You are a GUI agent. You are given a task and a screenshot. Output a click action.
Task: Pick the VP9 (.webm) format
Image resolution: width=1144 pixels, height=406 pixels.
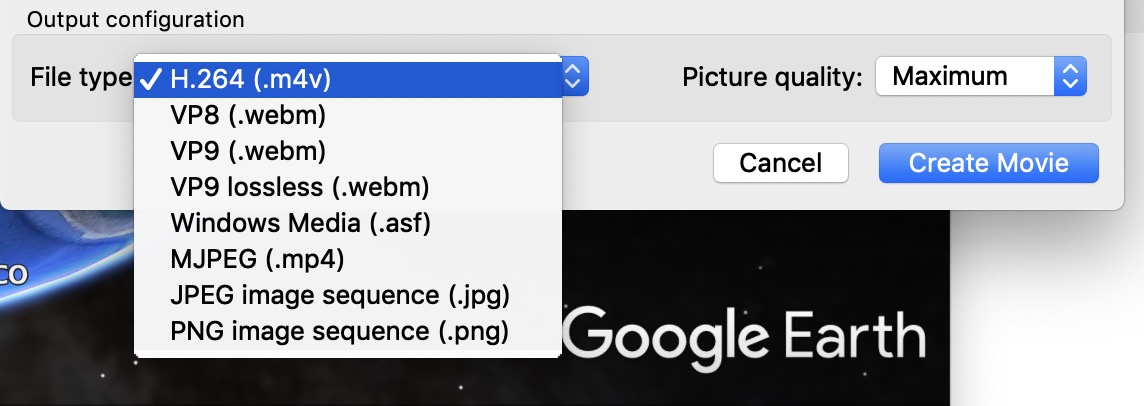[248, 151]
